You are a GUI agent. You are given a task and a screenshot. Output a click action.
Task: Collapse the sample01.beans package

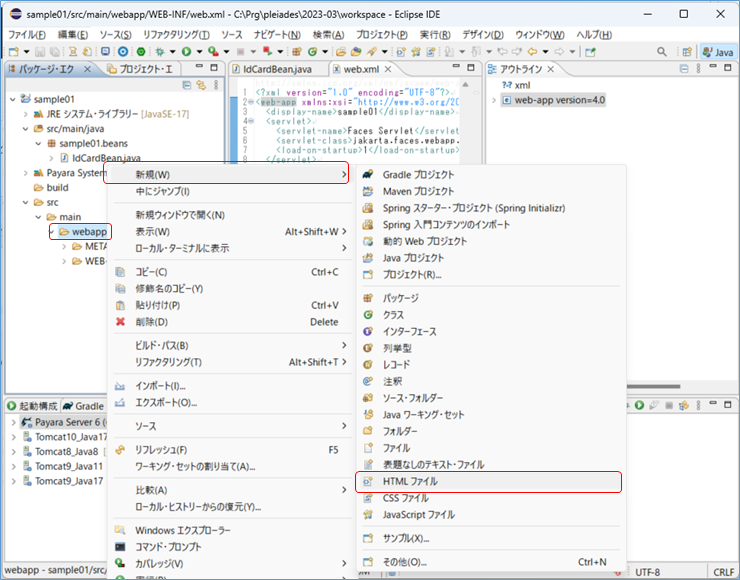(x=39, y=143)
